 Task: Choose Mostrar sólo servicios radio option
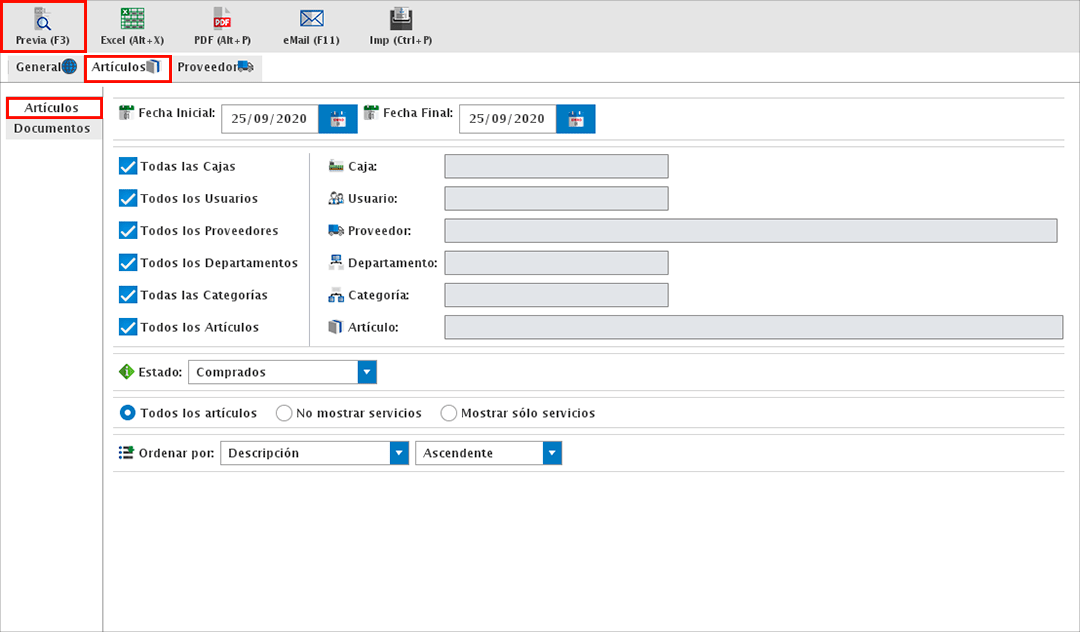coord(448,413)
